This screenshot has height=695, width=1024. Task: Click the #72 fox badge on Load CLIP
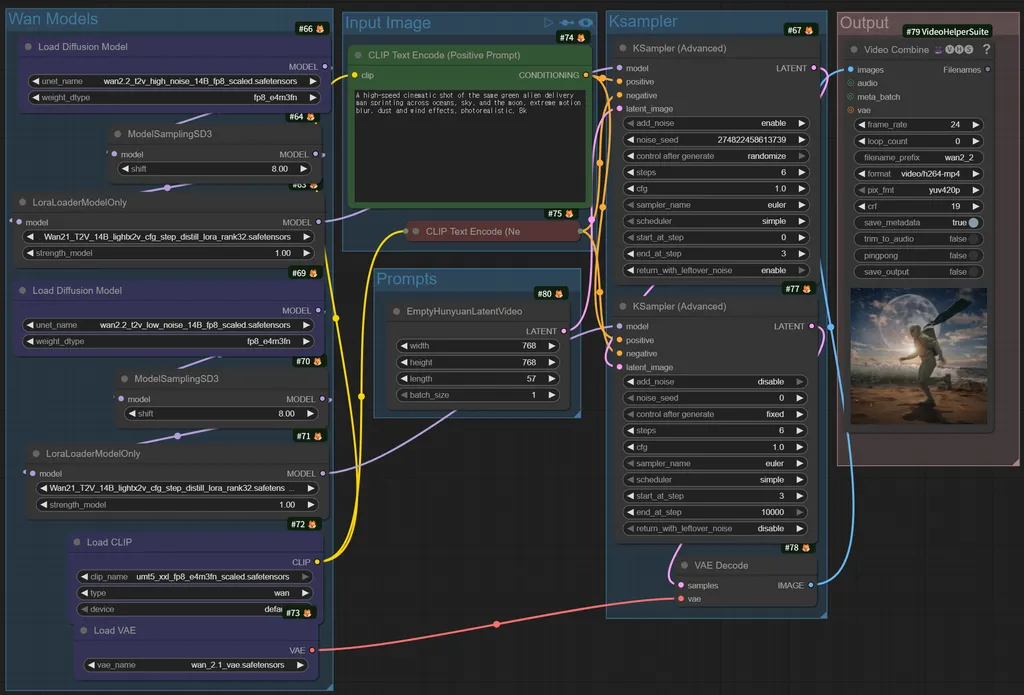(x=304, y=524)
